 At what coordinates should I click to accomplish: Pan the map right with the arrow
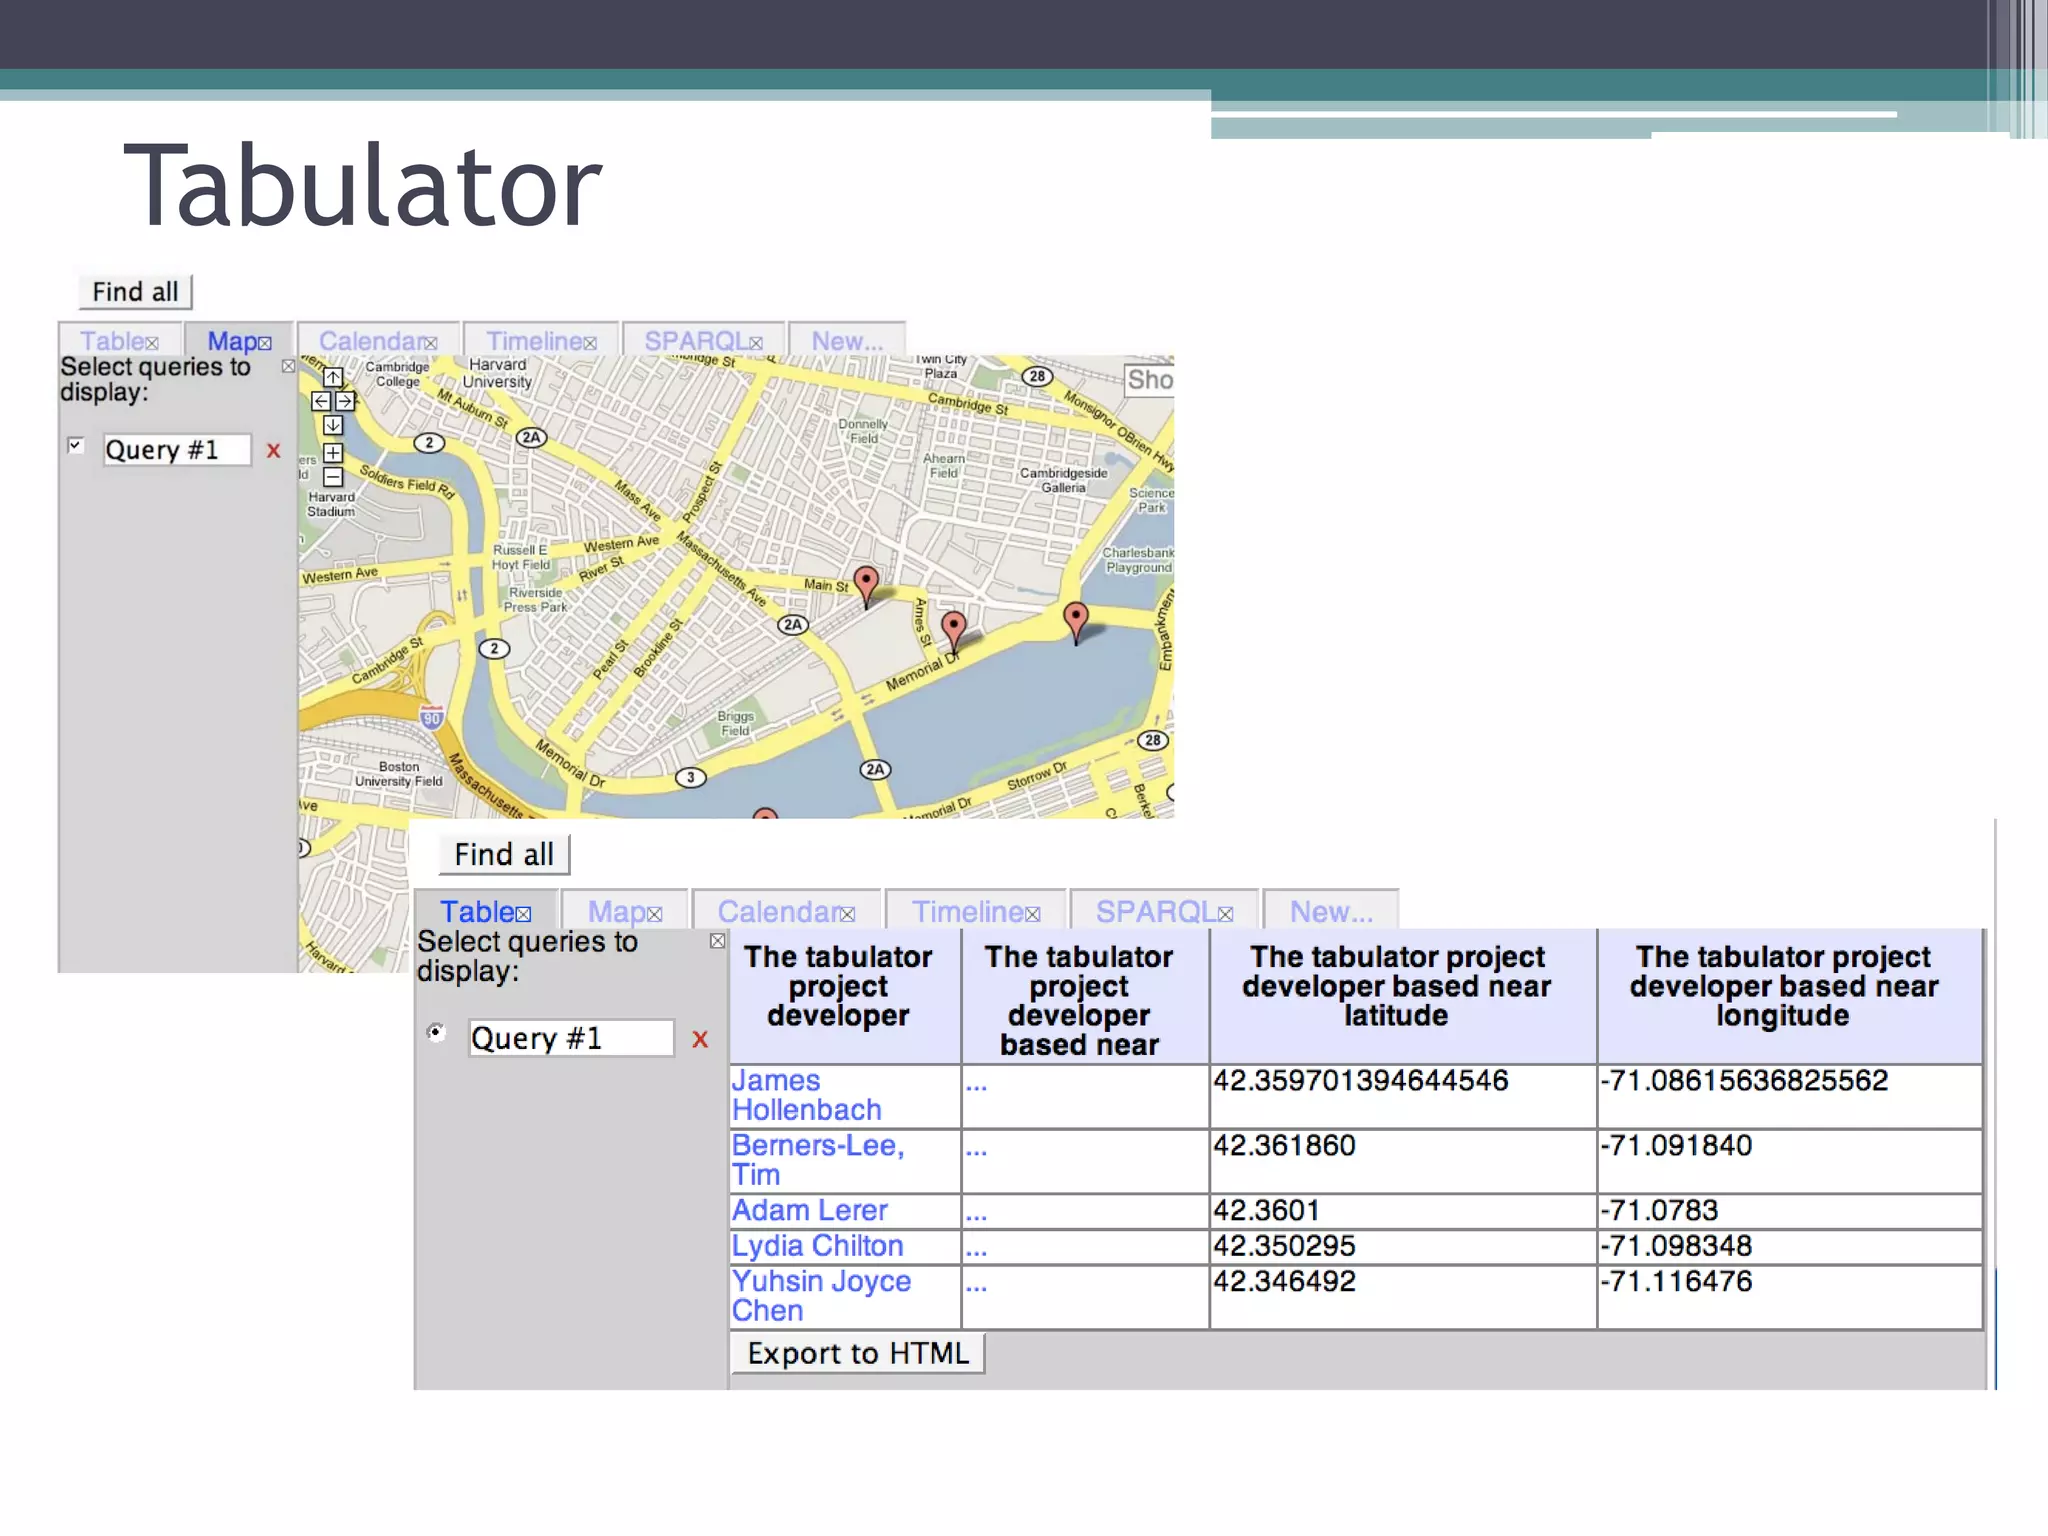(x=345, y=401)
